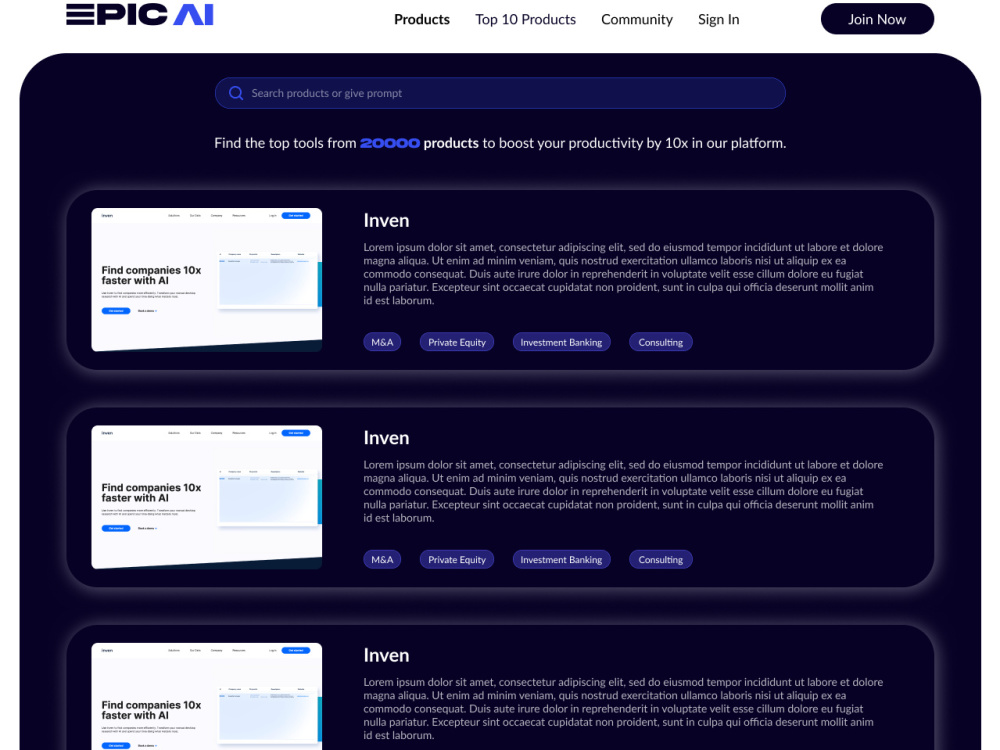This screenshot has width=1000, height=750.
Task: Click first card's Lorem ipsum description
Action: point(623,274)
